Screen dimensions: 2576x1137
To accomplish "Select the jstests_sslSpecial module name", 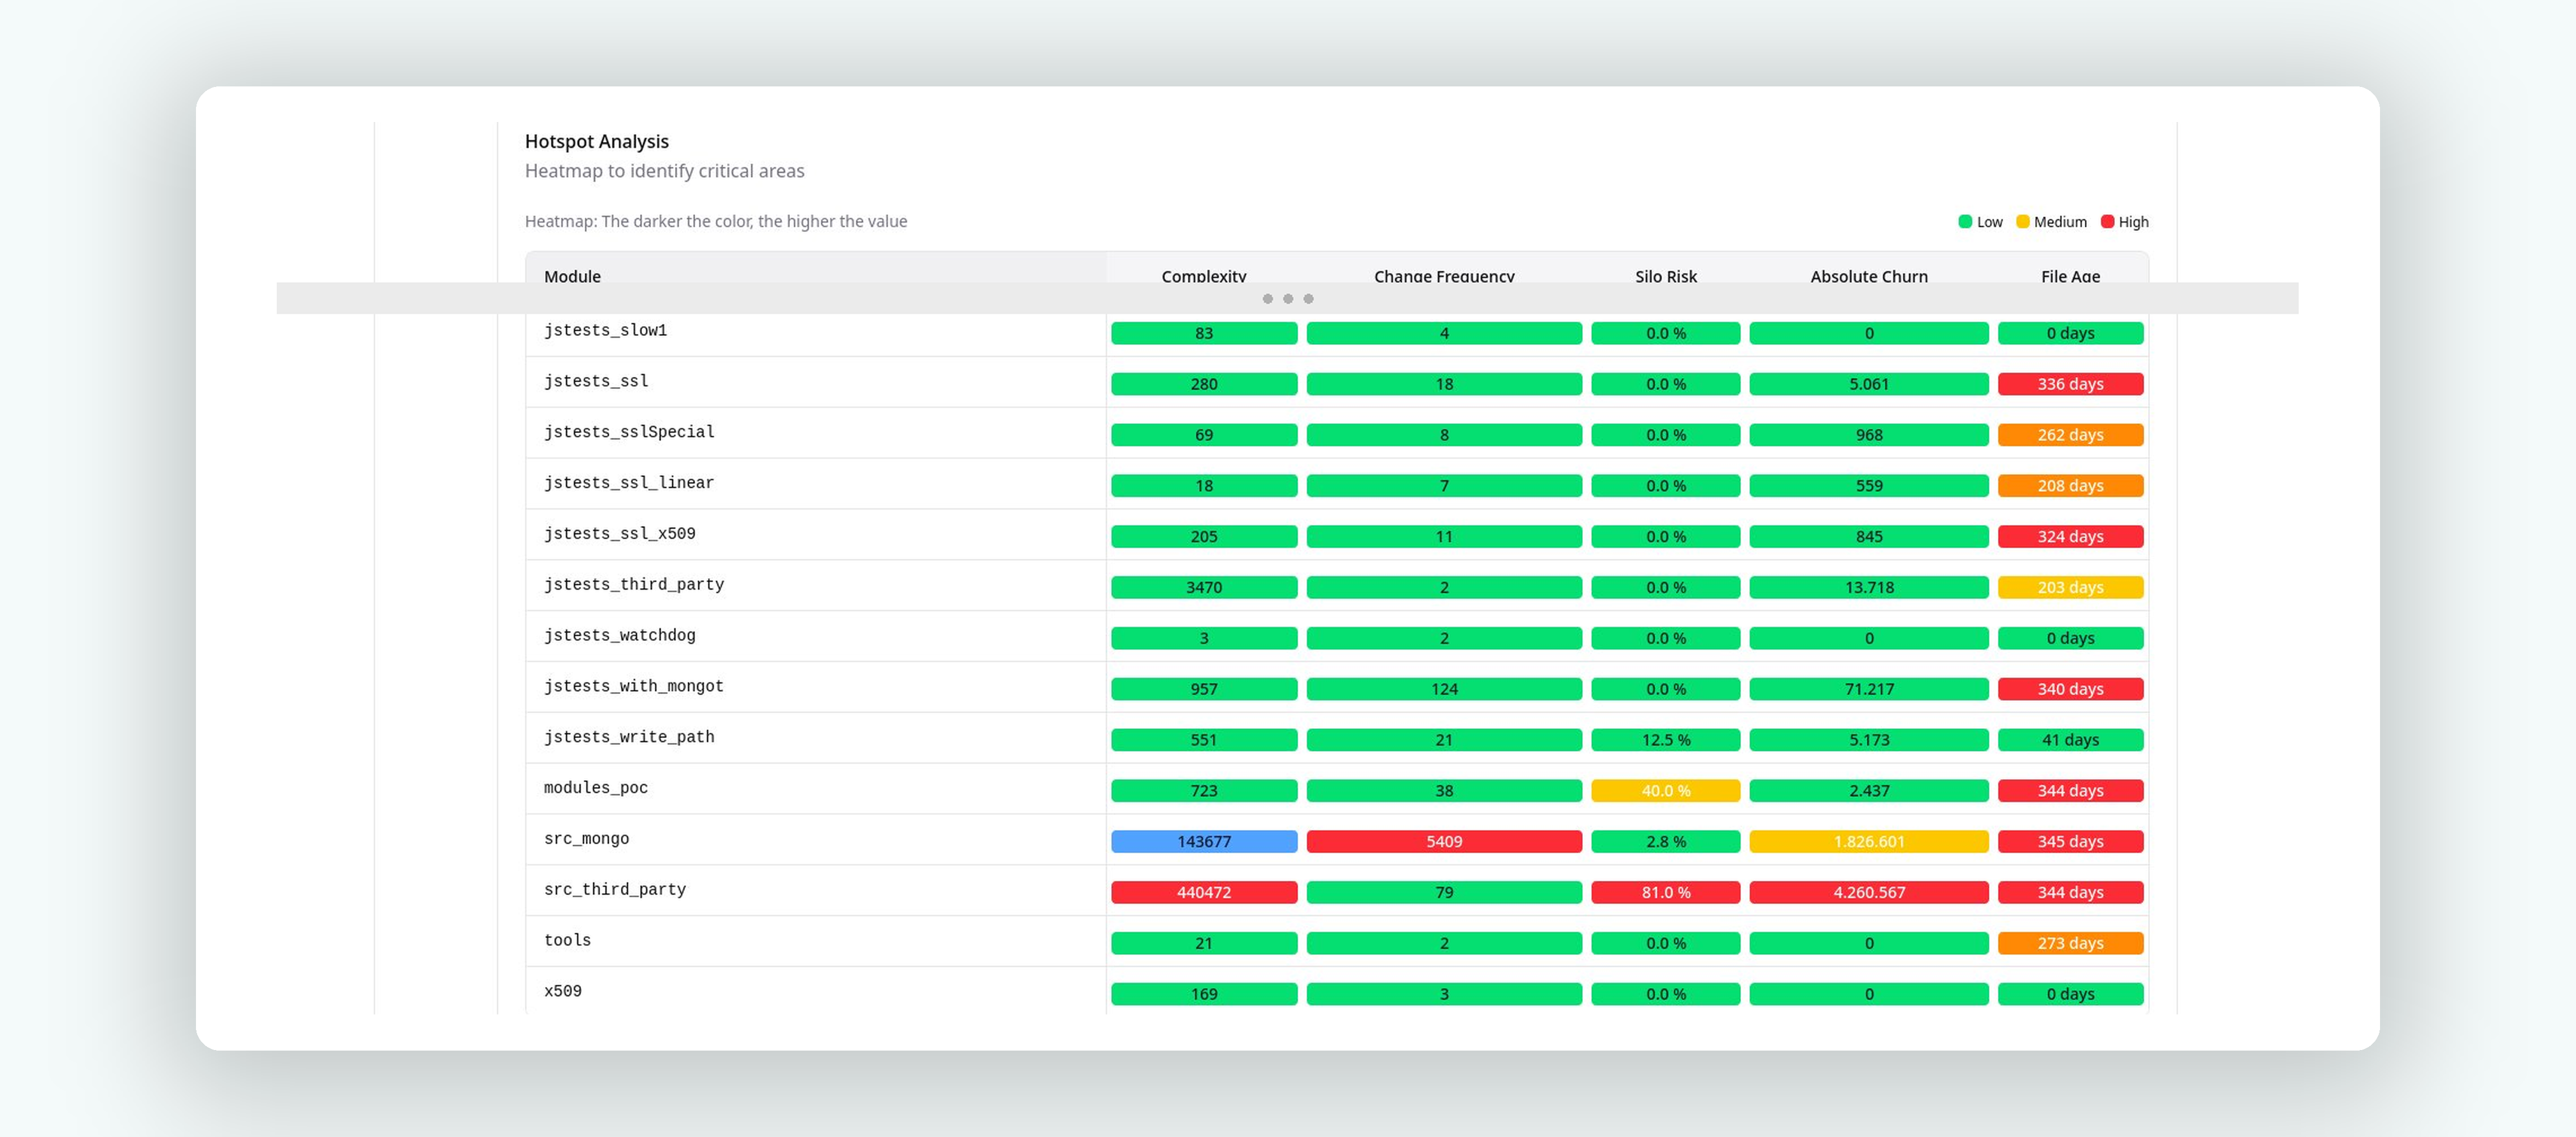I will [x=629, y=432].
